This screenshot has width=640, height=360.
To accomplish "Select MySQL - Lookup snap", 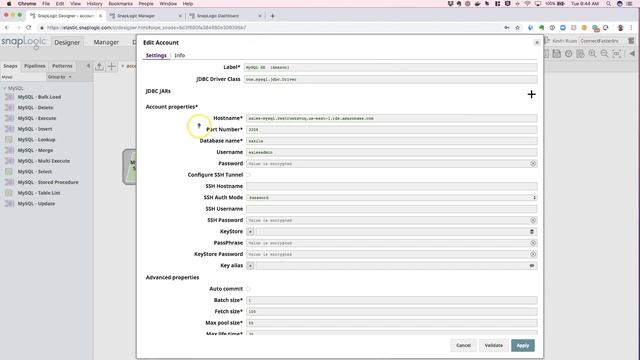I will pos(36,140).
